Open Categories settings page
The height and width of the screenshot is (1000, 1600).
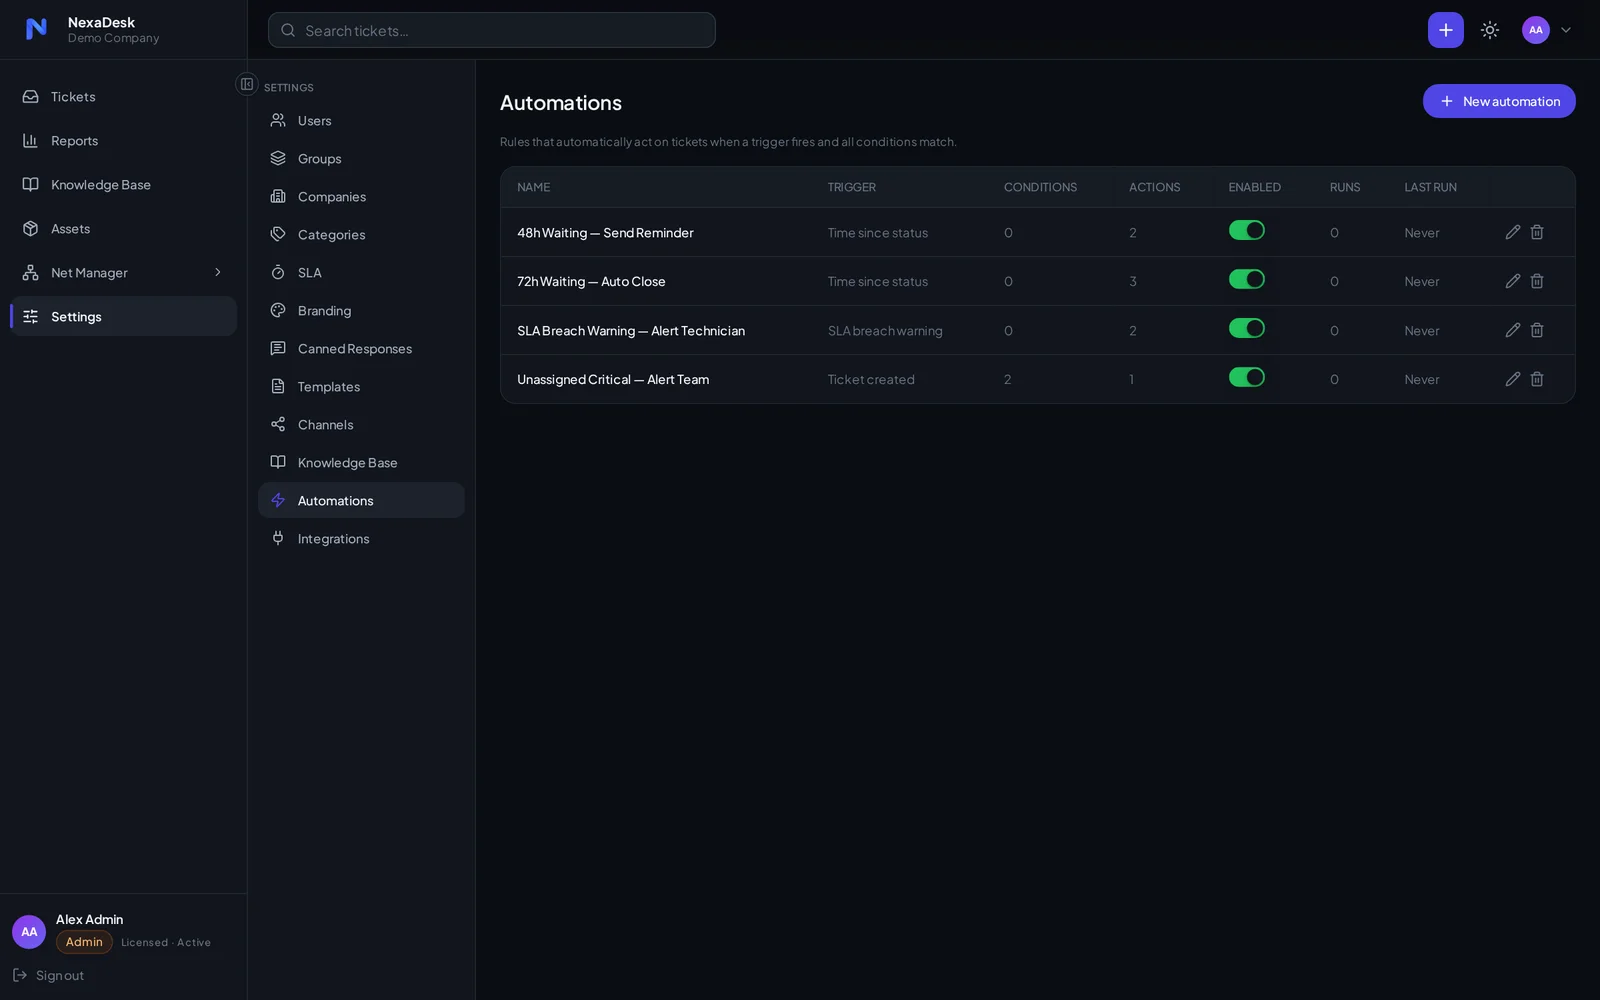click(x=361, y=235)
